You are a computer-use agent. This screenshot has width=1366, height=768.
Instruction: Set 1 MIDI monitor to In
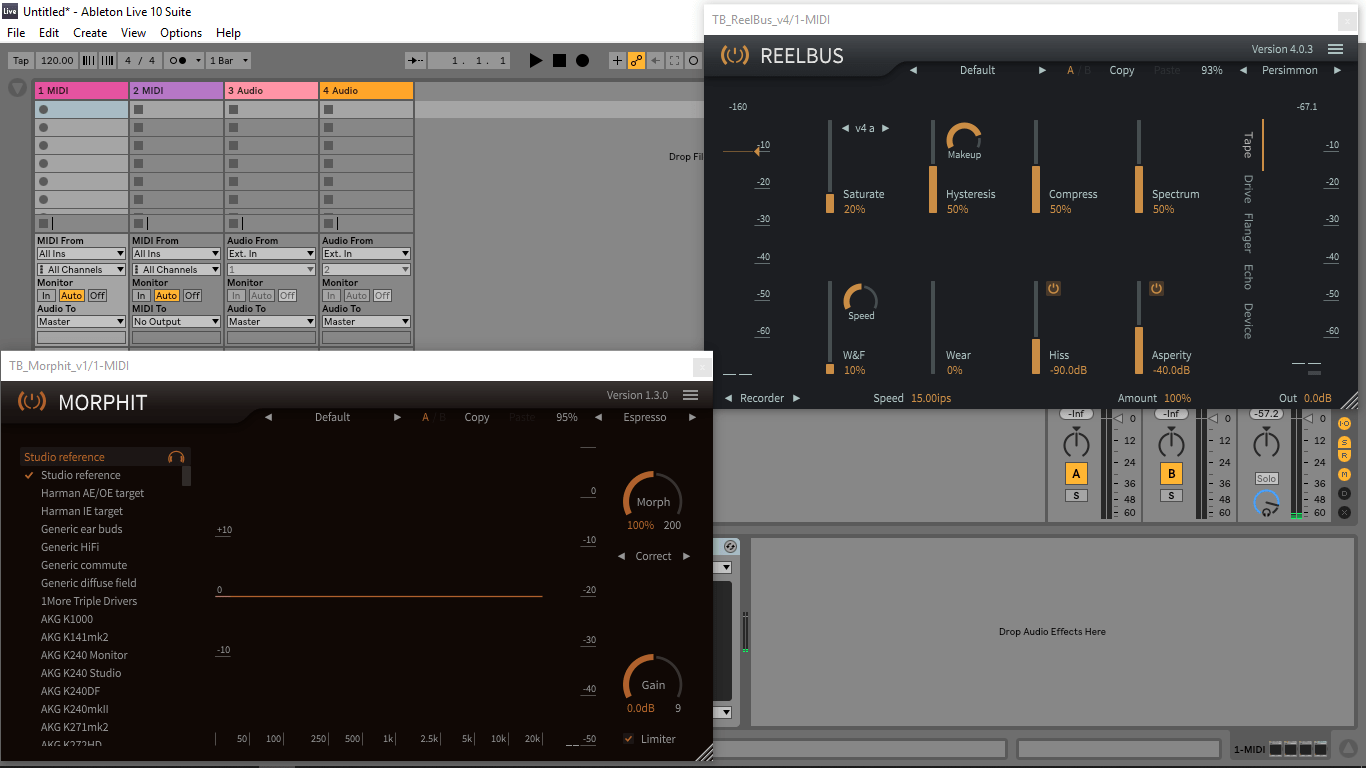(x=46, y=296)
